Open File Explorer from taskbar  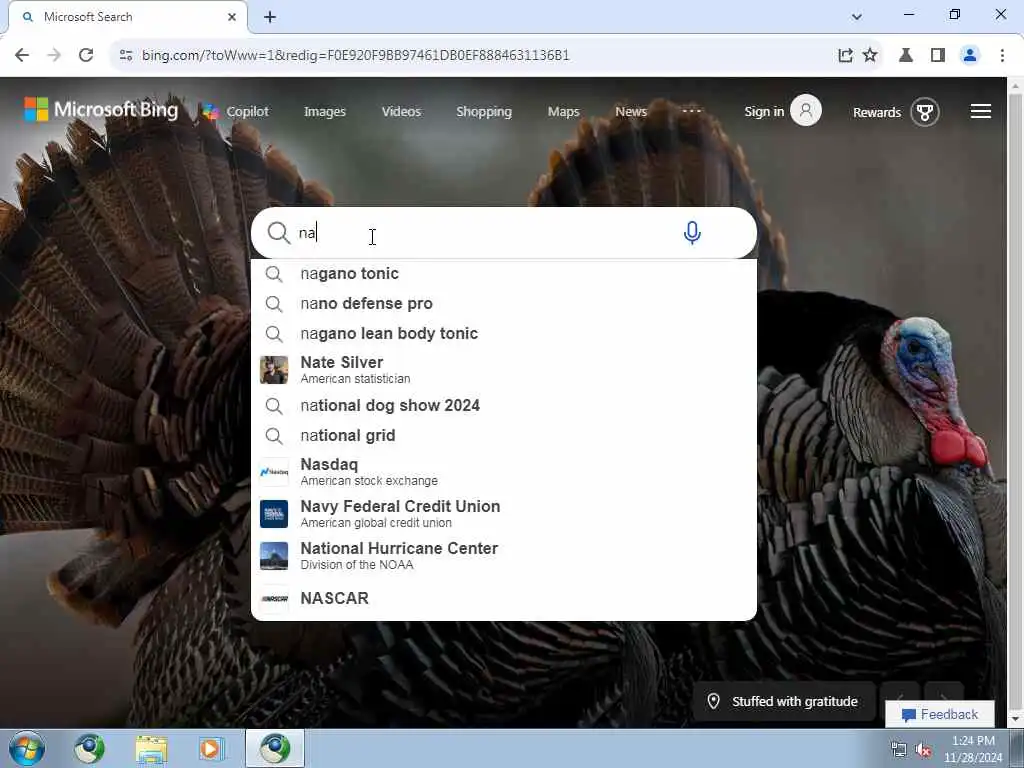152,748
